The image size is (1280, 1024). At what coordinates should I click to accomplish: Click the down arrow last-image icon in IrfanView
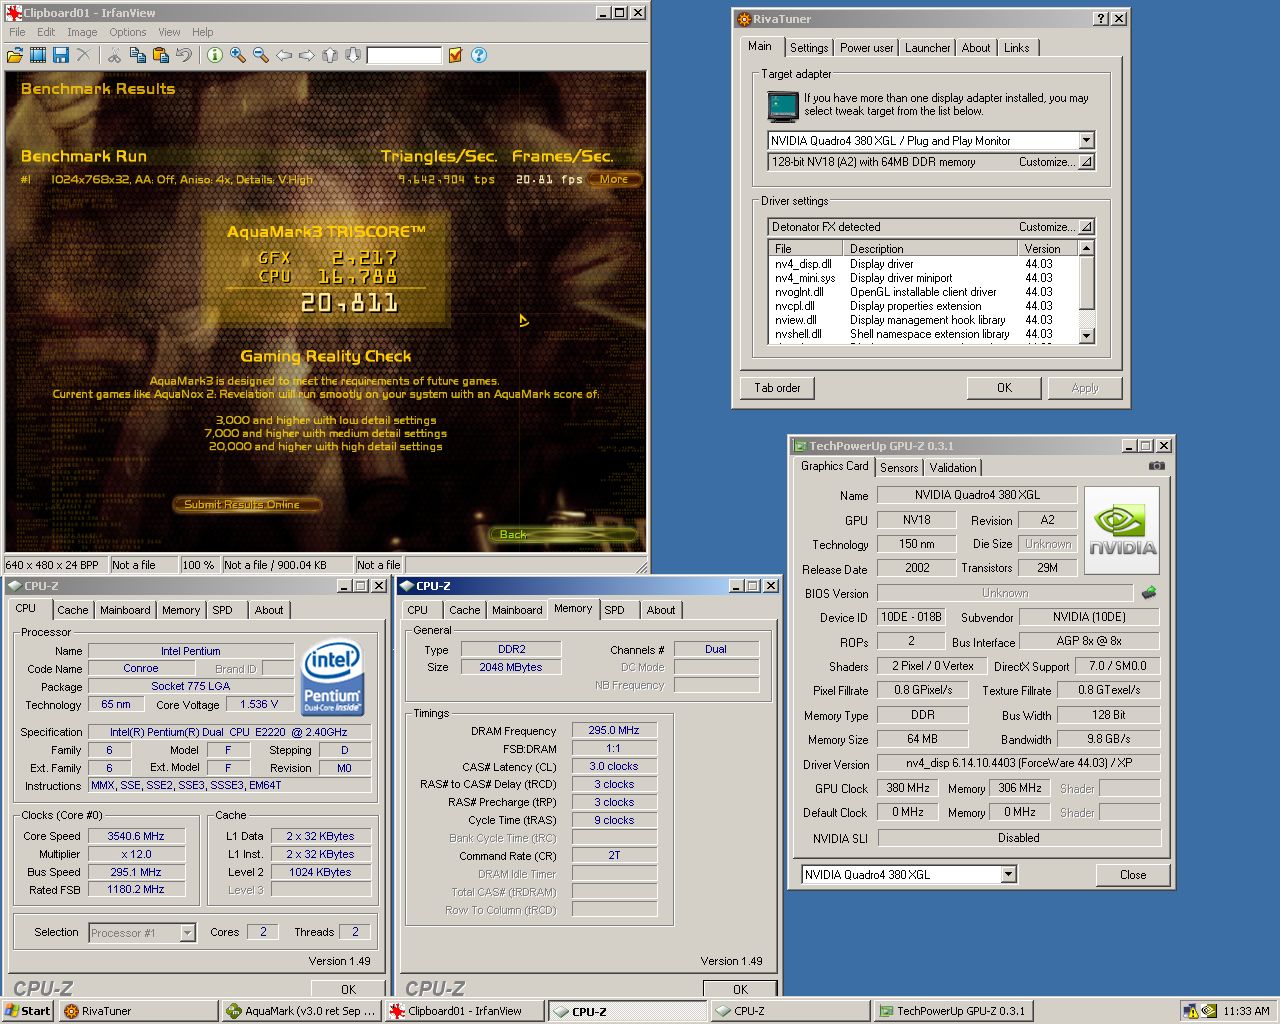pos(352,55)
